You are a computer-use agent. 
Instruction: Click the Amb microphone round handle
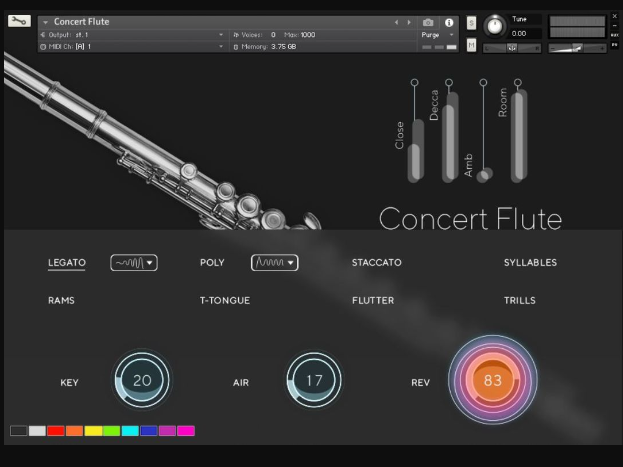484,175
